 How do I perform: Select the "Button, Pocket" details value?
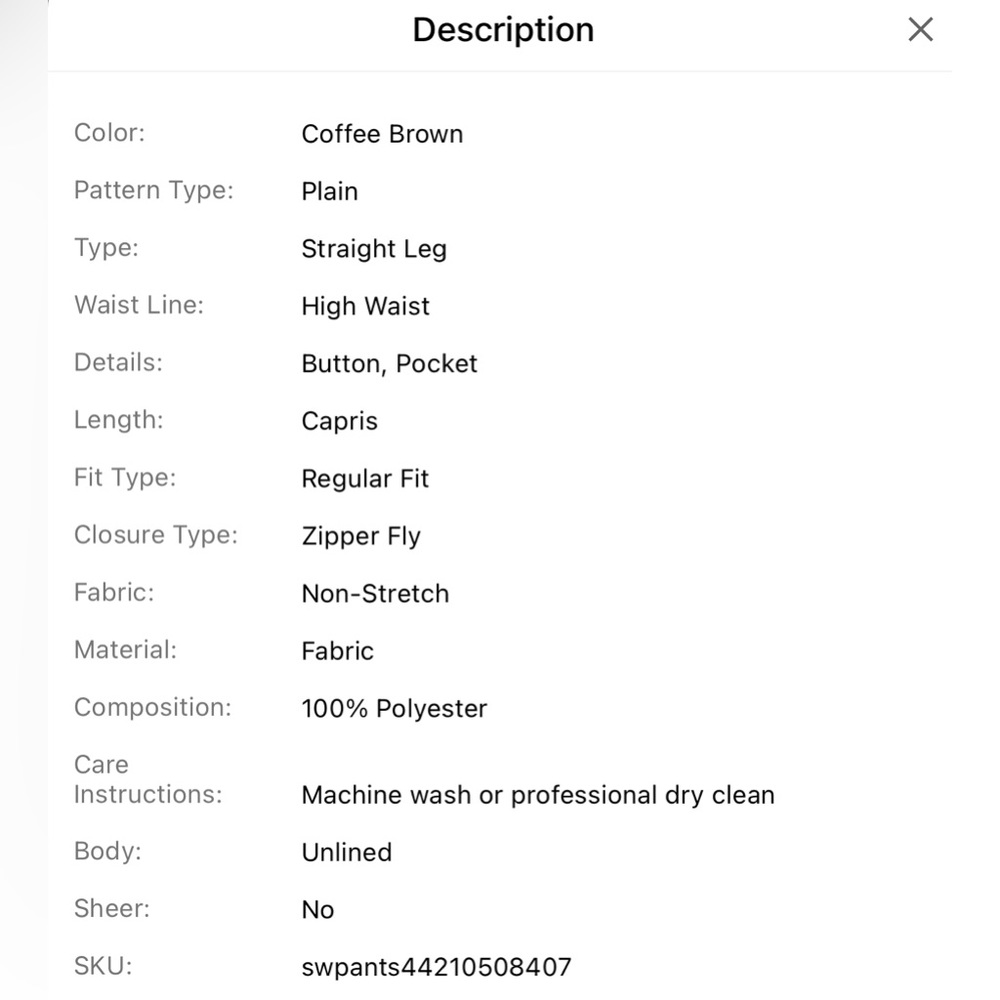390,364
